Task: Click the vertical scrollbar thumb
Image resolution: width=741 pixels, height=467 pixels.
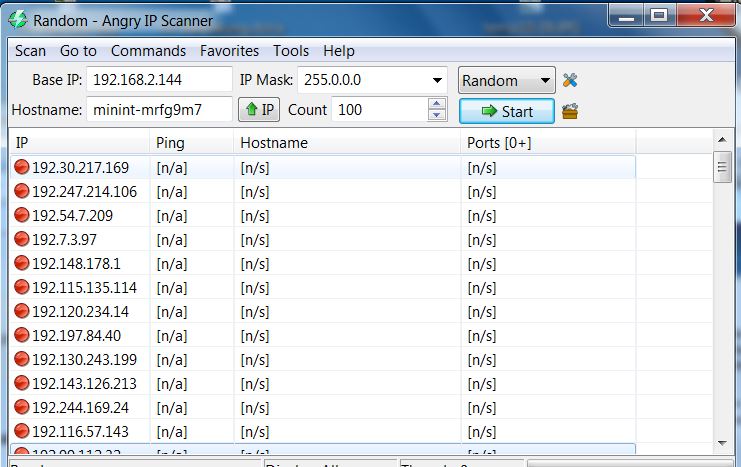Action: [x=722, y=167]
